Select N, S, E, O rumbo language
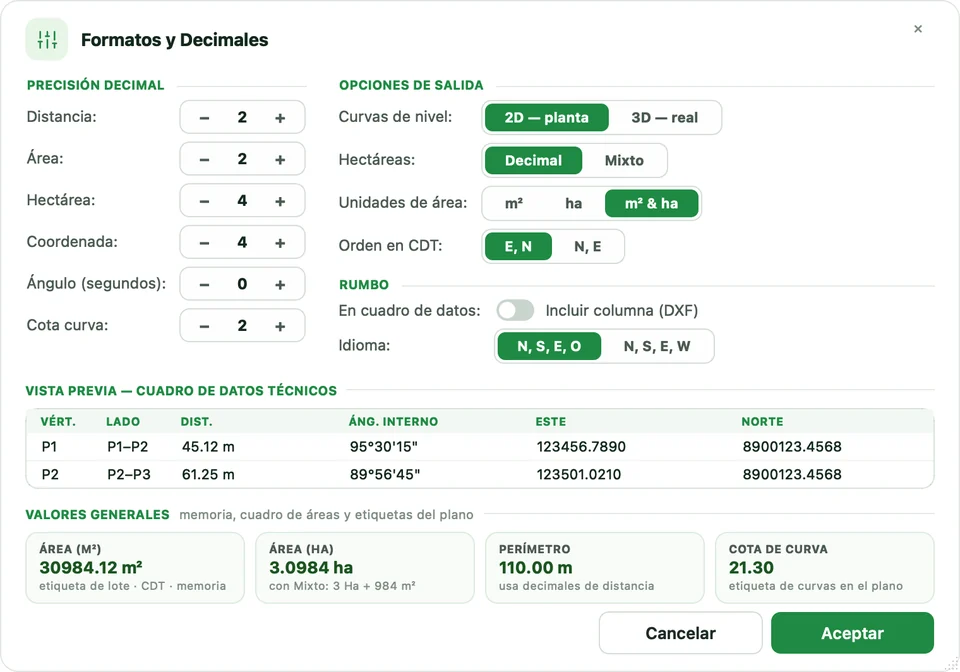Screen dimensions: 960x672 (549, 346)
